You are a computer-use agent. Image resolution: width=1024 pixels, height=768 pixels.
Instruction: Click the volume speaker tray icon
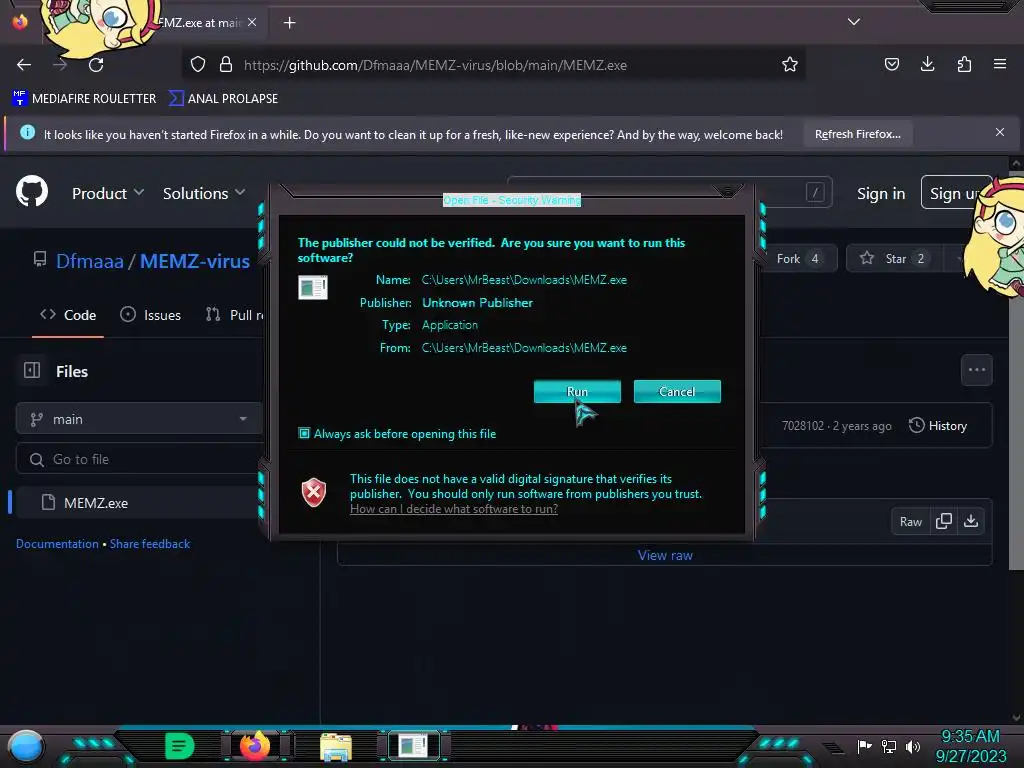click(x=912, y=746)
